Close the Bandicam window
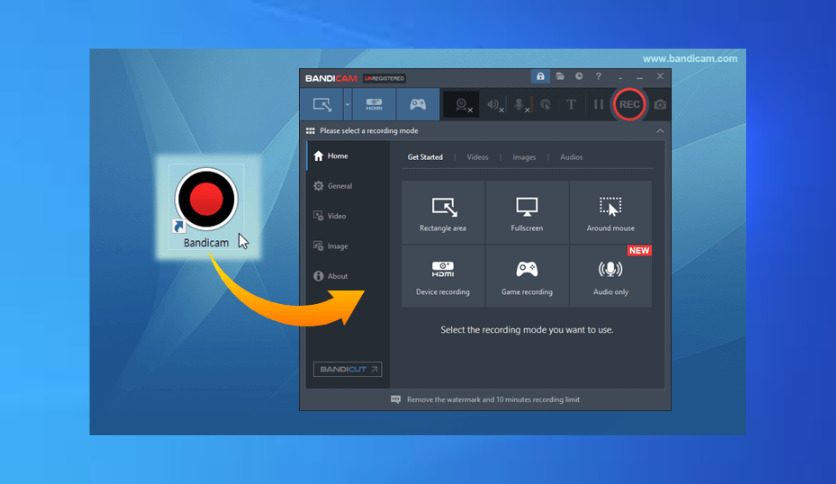Viewport: 836px width, 484px height. (x=660, y=76)
